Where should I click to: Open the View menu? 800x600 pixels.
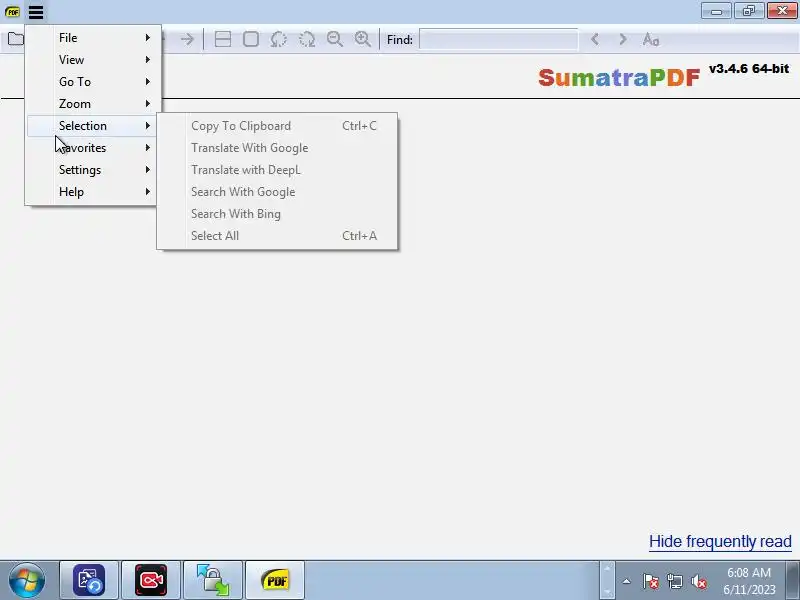pos(91,60)
